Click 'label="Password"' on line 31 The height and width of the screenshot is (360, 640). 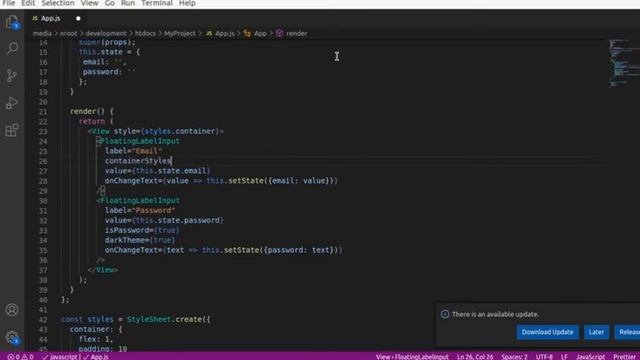click(x=140, y=211)
